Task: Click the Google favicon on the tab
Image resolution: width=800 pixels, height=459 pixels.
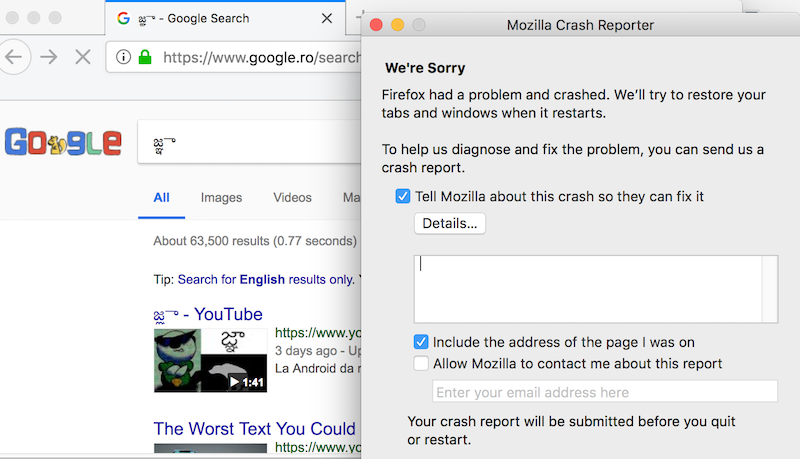Action: click(123, 18)
